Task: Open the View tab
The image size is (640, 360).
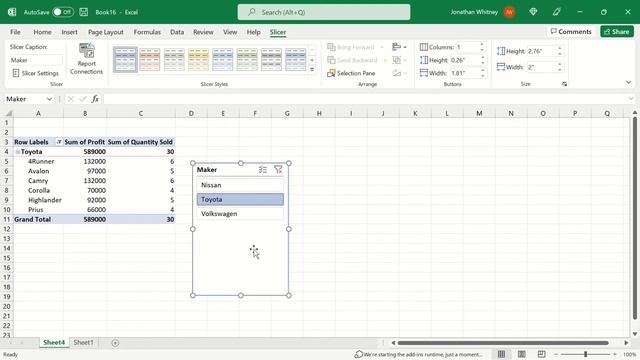Action: (x=230, y=32)
